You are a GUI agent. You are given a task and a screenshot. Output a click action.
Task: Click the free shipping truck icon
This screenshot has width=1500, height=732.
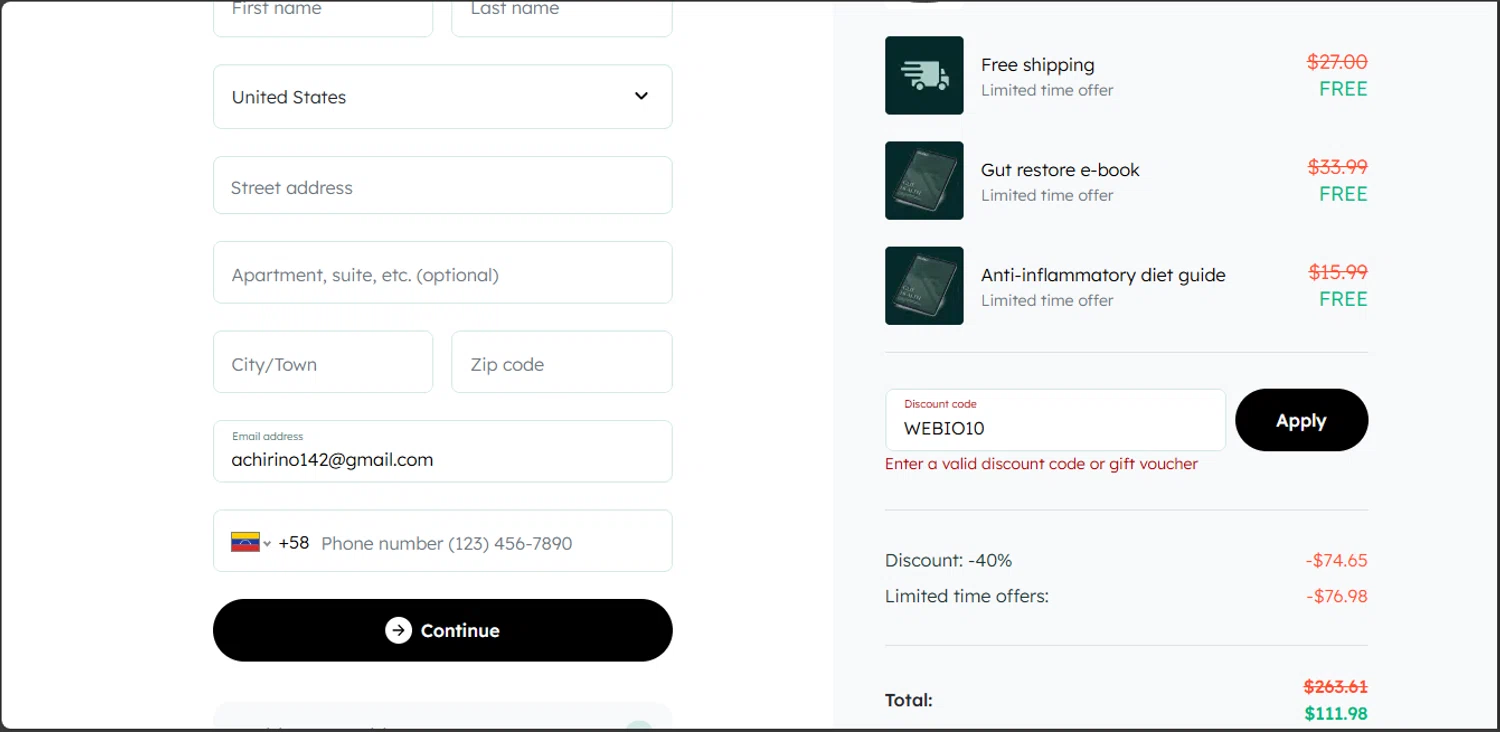pos(924,75)
